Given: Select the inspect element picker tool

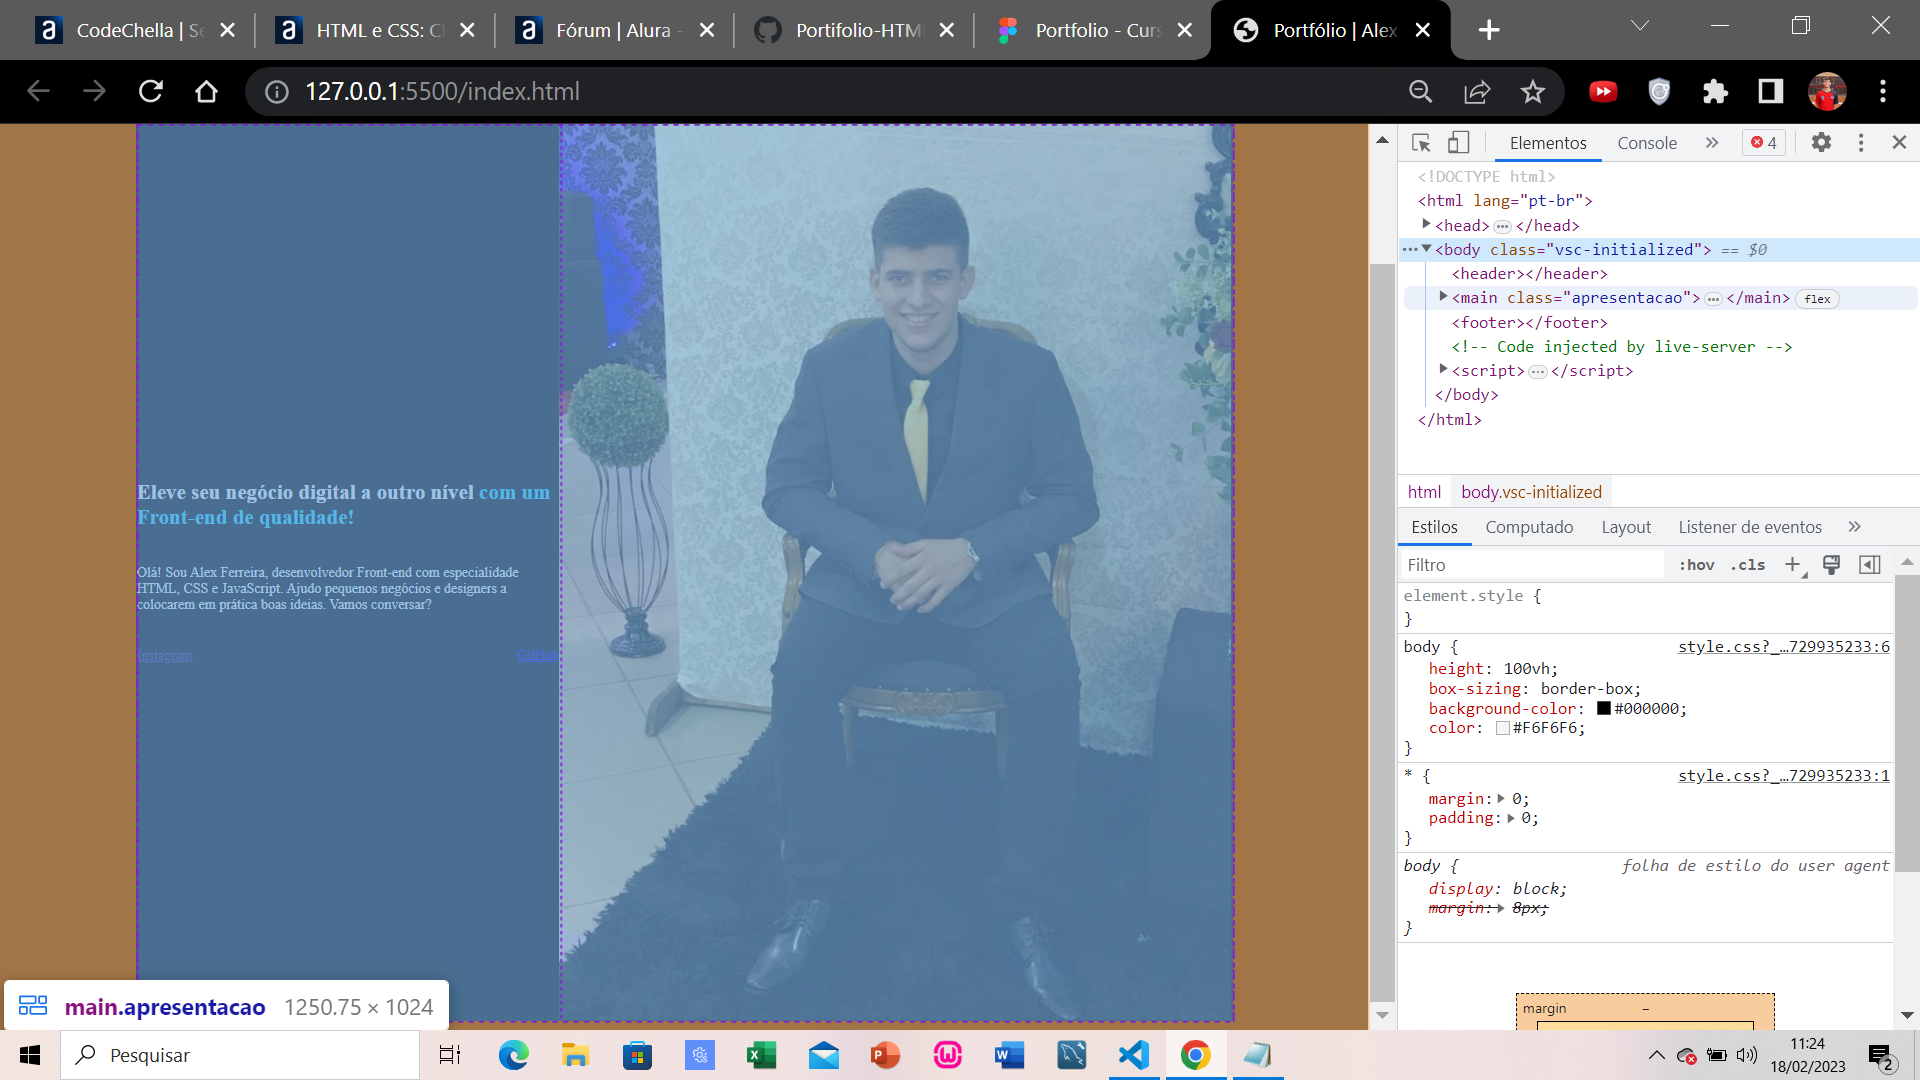Looking at the screenshot, I should [1421, 143].
